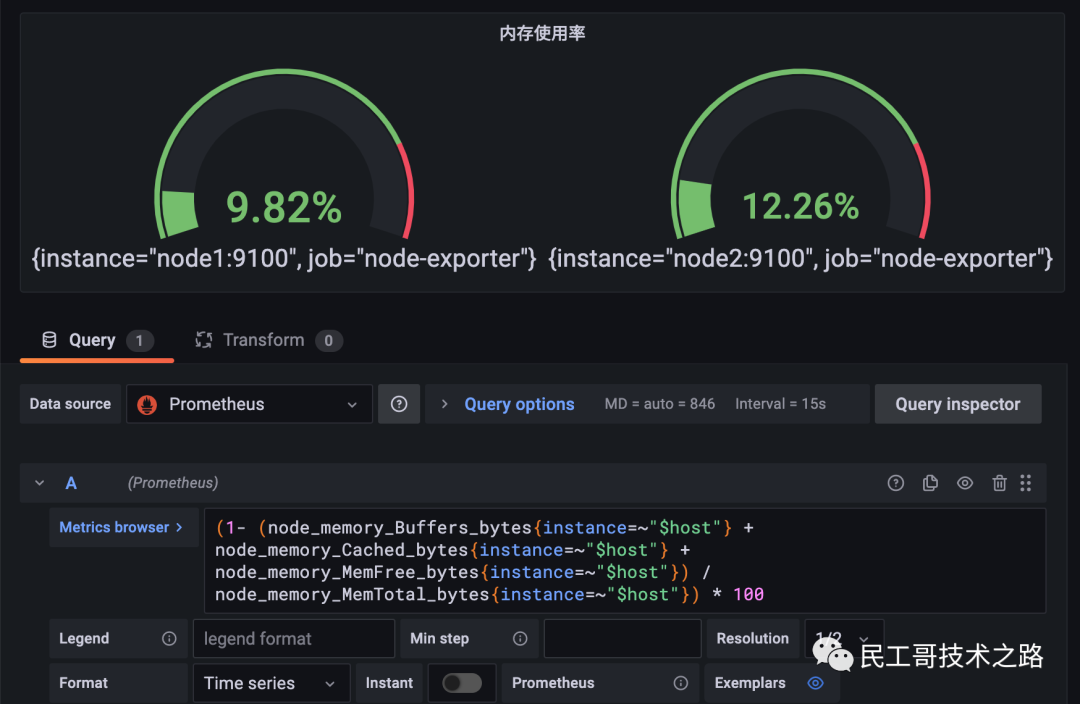Open the Query inspector
This screenshot has width=1080, height=704.
click(x=957, y=404)
